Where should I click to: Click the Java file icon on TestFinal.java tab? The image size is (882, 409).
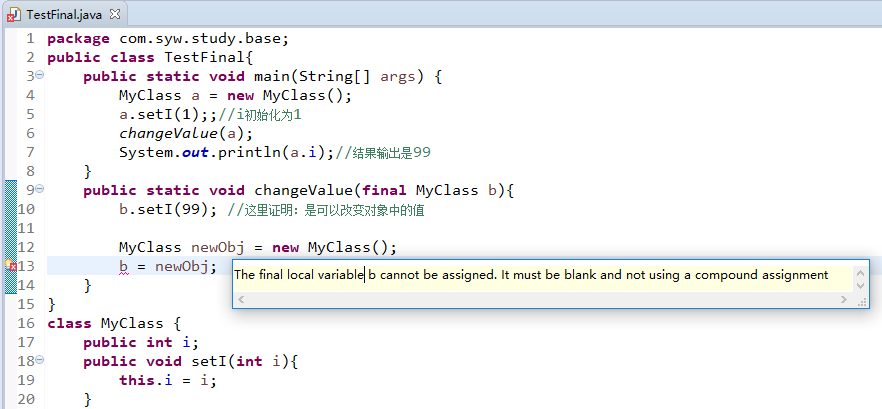14,15
